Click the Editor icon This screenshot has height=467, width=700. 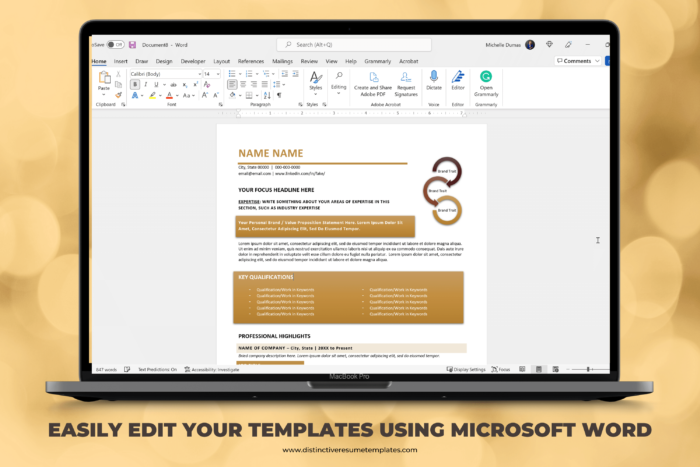(x=458, y=77)
